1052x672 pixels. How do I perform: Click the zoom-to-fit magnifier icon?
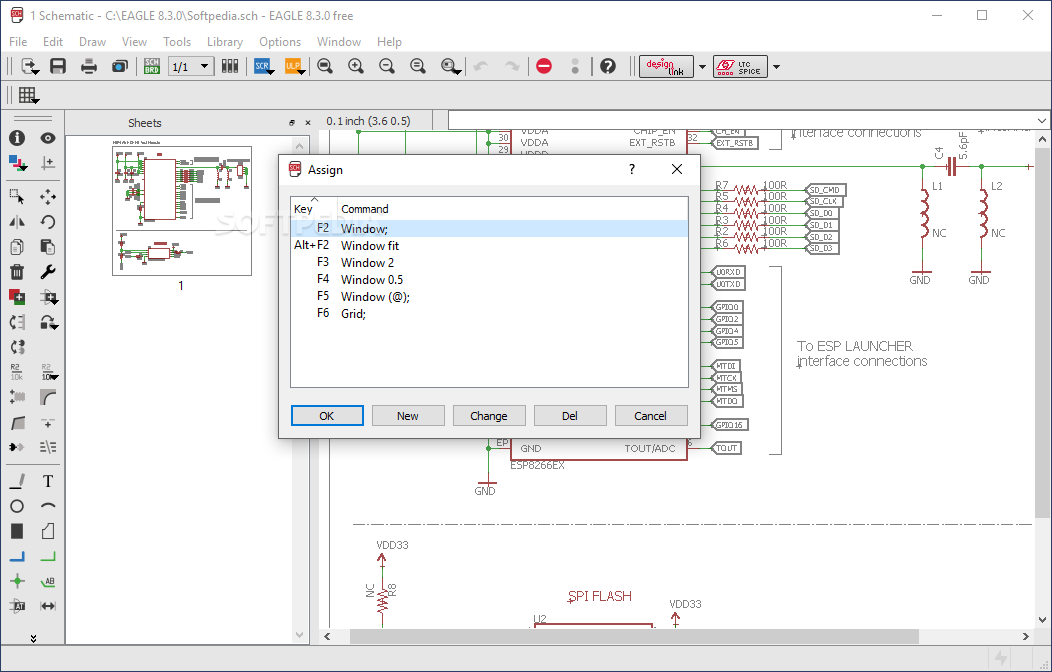point(325,66)
